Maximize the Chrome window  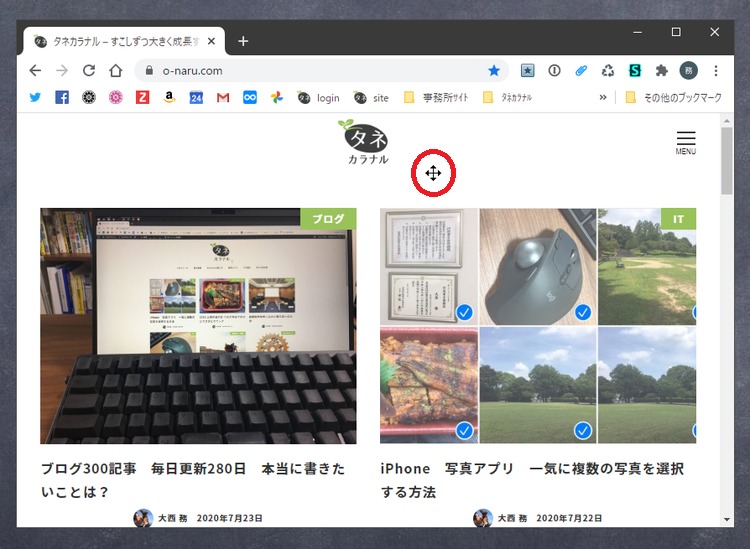click(x=676, y=32)
